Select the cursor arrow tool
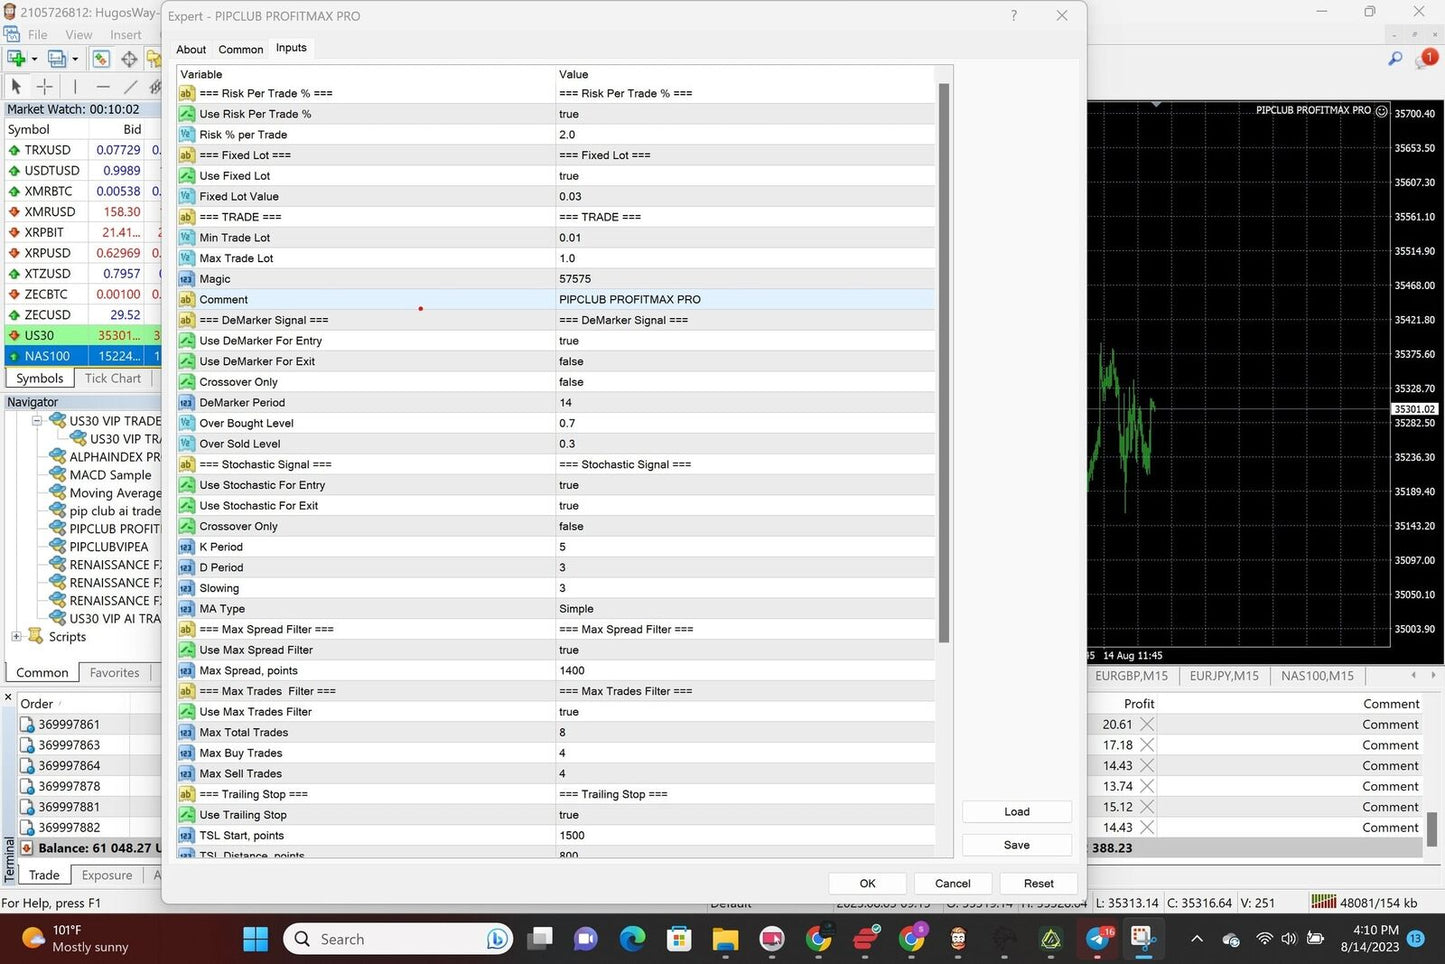 [16, 87]
